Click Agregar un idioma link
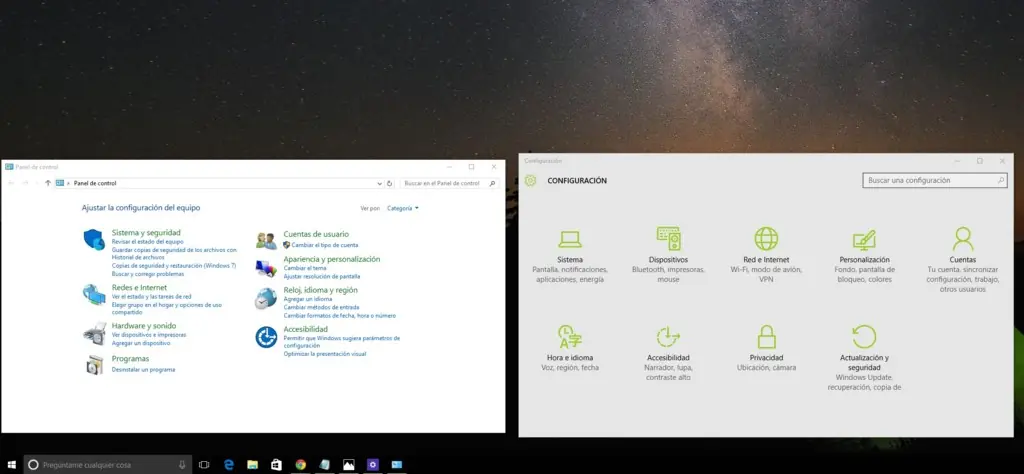 (308, 299)
